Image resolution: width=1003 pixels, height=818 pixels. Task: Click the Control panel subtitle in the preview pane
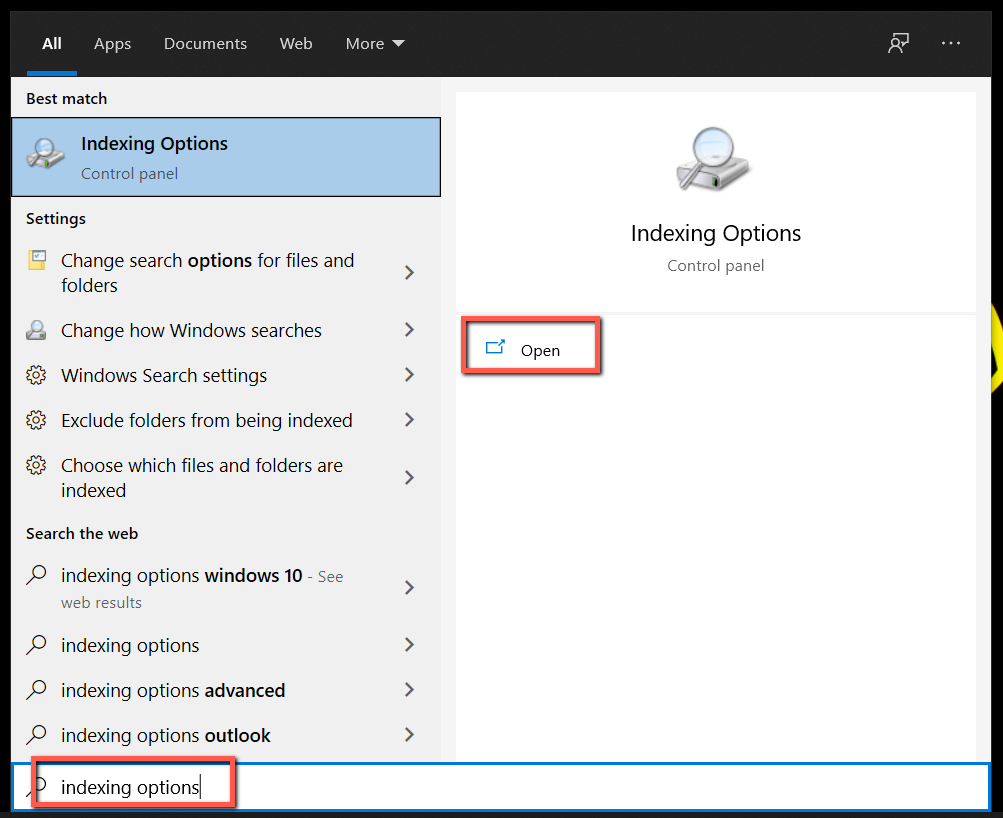(x=716, y=265)
